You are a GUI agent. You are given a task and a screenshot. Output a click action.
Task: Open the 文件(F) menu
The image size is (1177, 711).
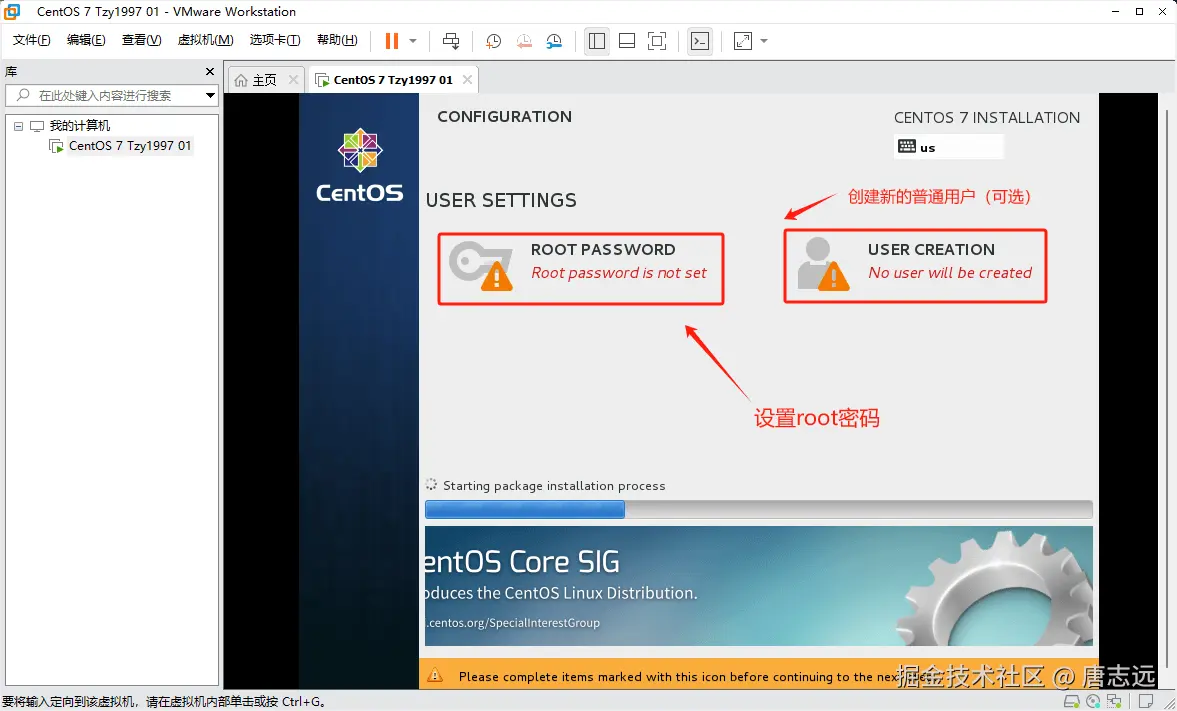32,40
